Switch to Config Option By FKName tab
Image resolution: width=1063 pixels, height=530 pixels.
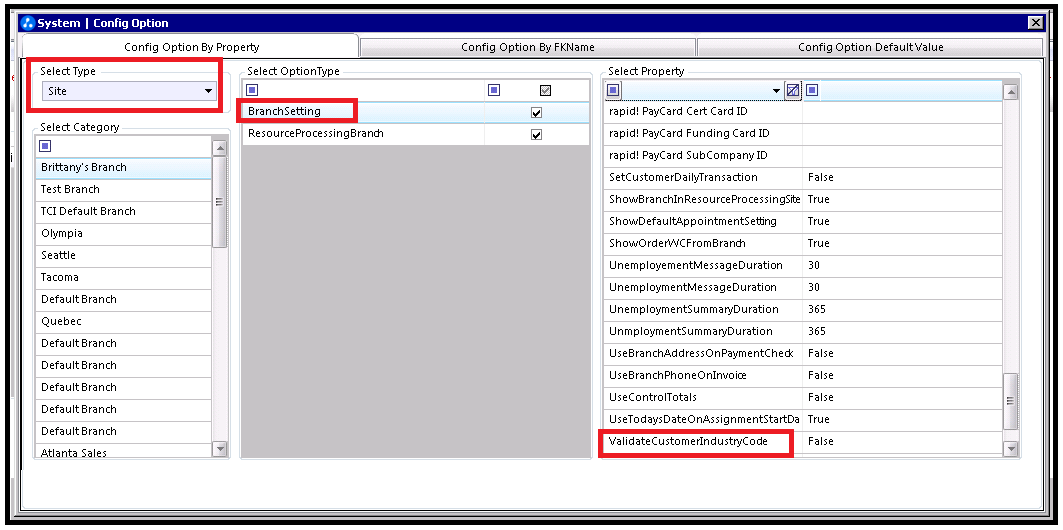[x=527, y=47]
